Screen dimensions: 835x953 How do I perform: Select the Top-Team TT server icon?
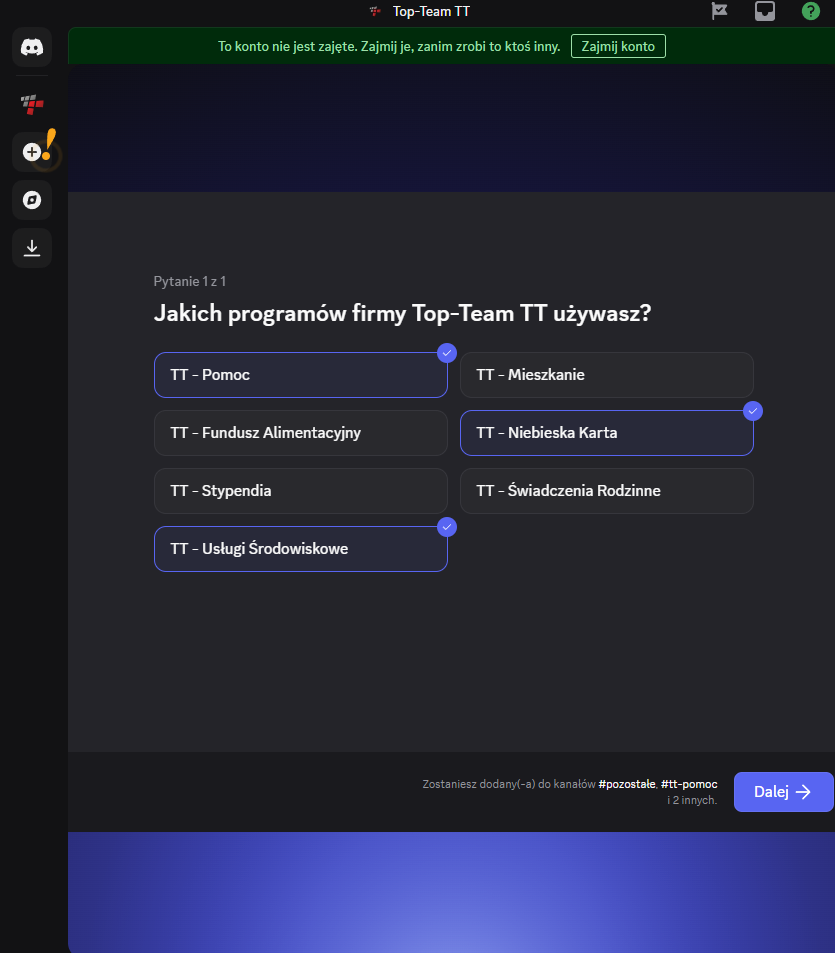[x=32, y=104]
